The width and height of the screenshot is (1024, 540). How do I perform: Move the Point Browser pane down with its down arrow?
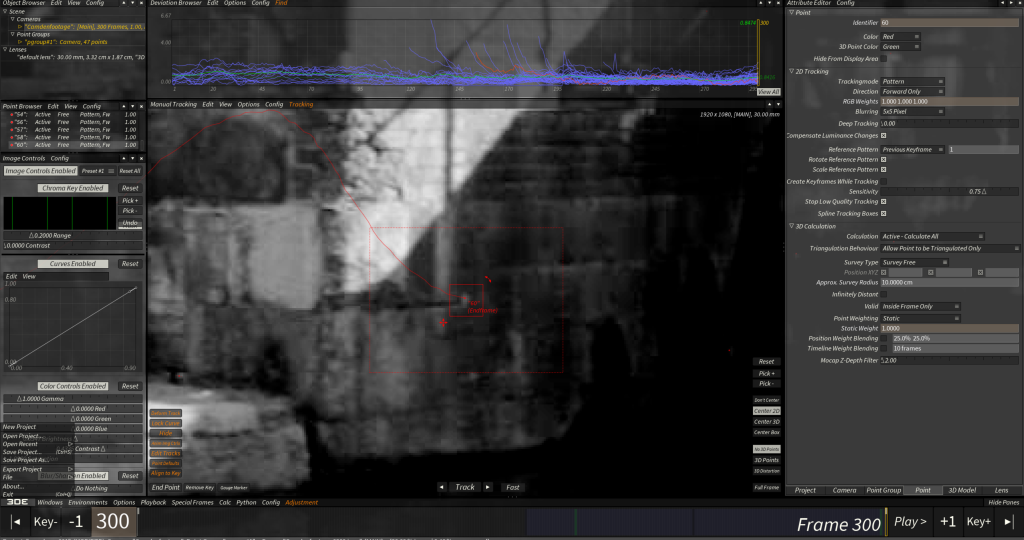[133, 106]
